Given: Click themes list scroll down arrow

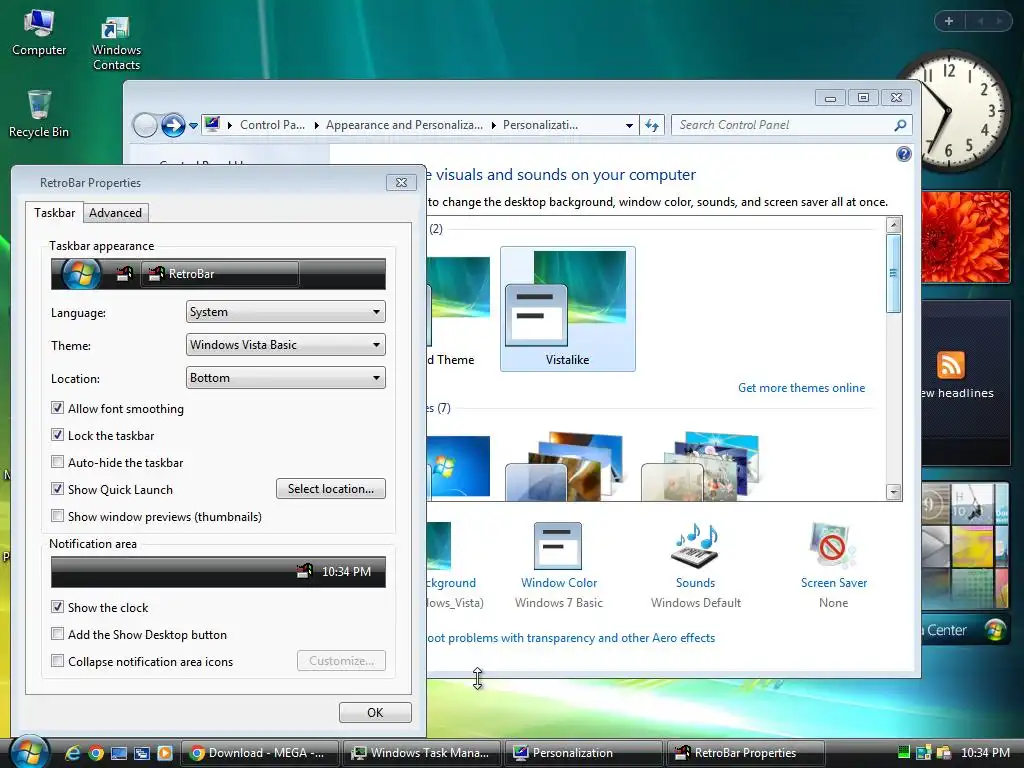Looking at the screenshot, I should (893, 492).
